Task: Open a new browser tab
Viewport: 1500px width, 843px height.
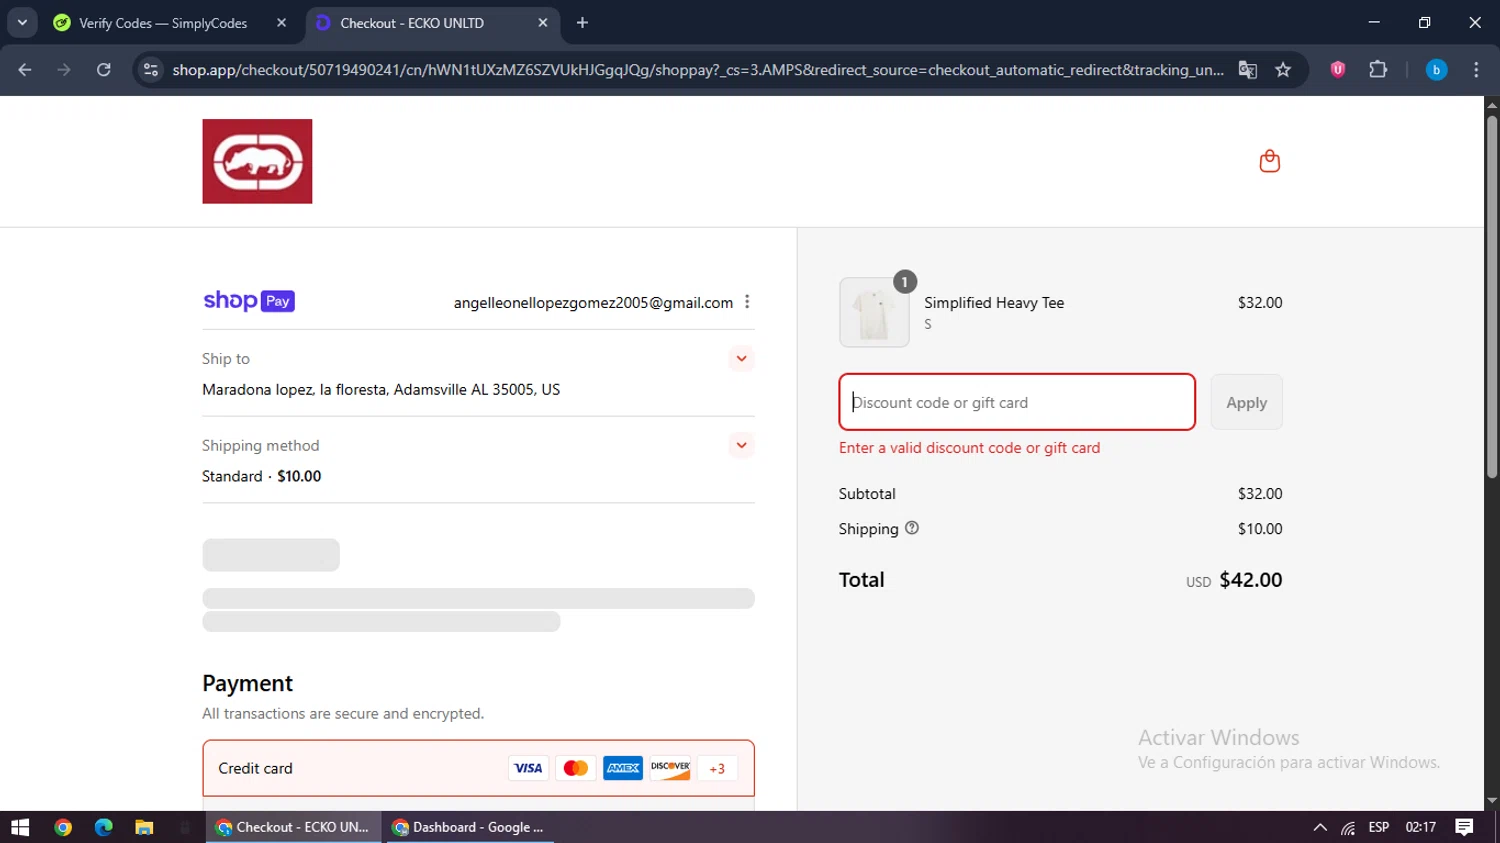Action: (x=582, y=22)
